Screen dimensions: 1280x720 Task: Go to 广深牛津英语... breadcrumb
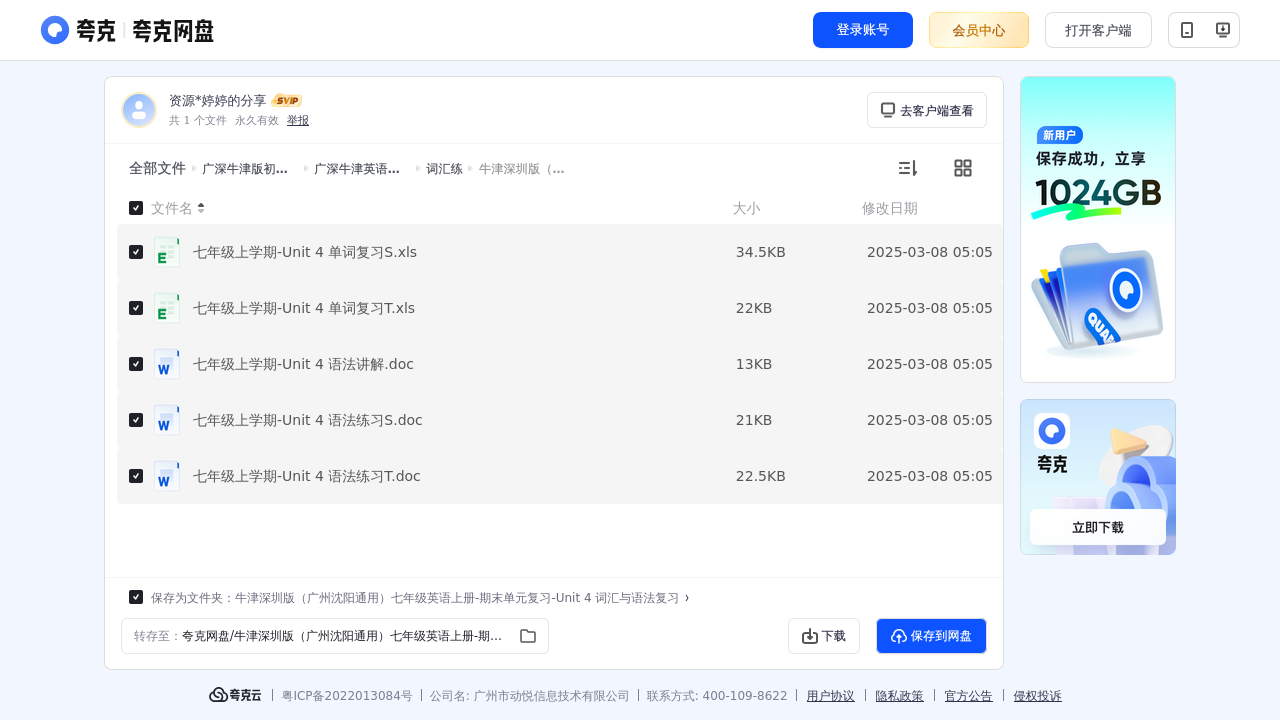pyautogui.click(x=357, y=169)
